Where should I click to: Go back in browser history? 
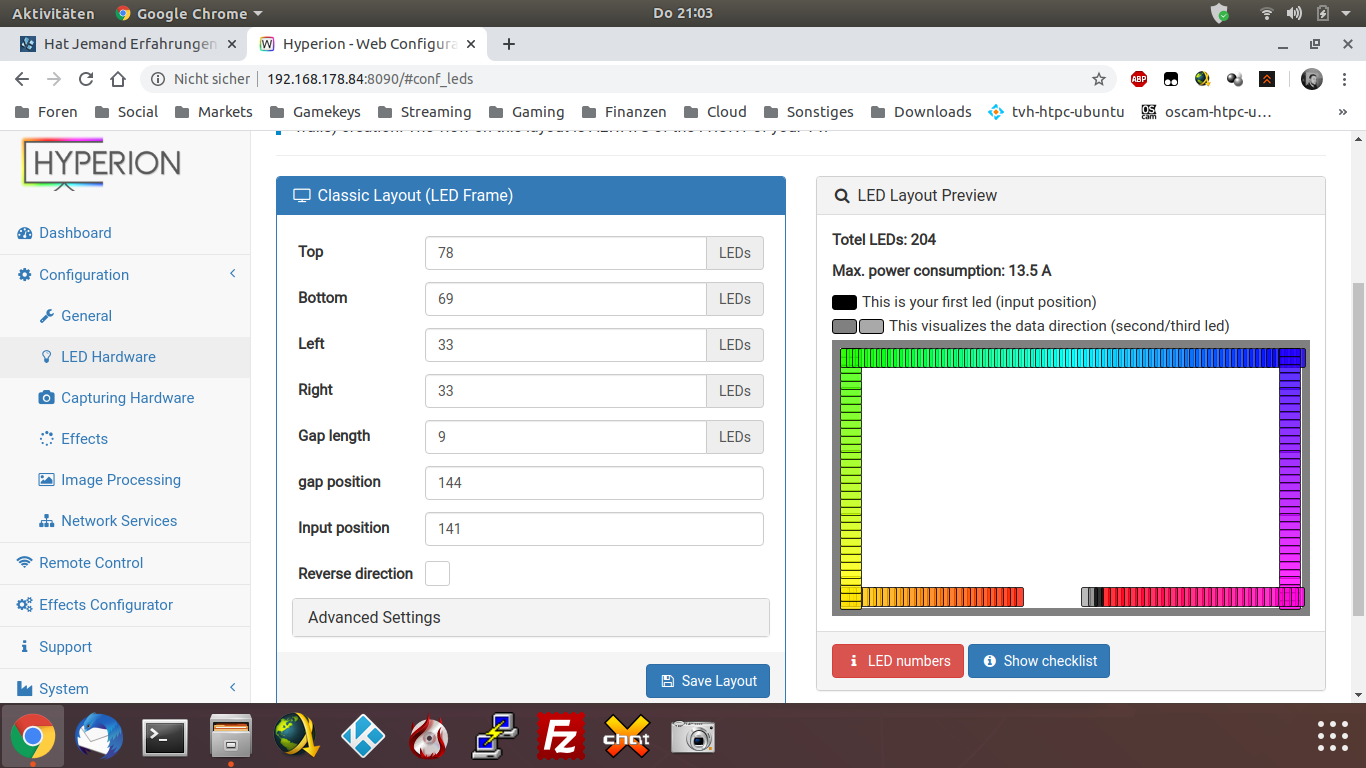click(22, 79)
